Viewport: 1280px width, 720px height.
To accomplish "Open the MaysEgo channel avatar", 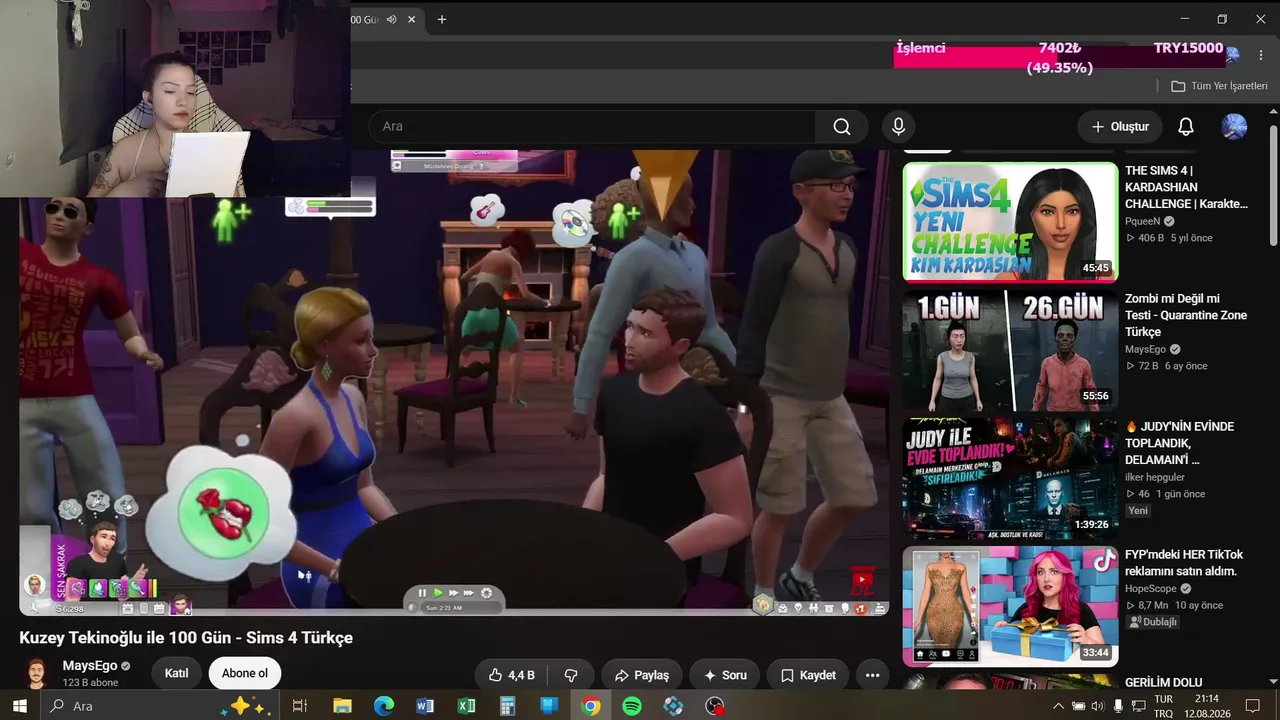I will pos(36,673).
